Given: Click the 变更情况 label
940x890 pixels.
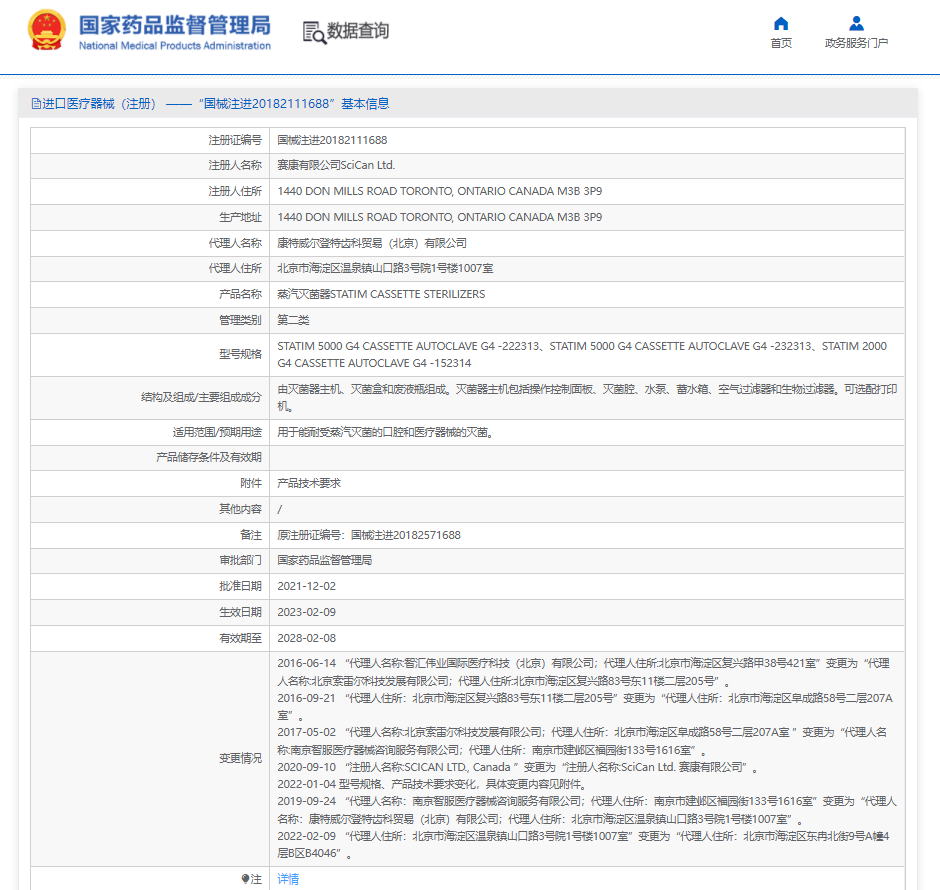Looking at the screenshot, I should pyautogui.click(x=240, y=758).
